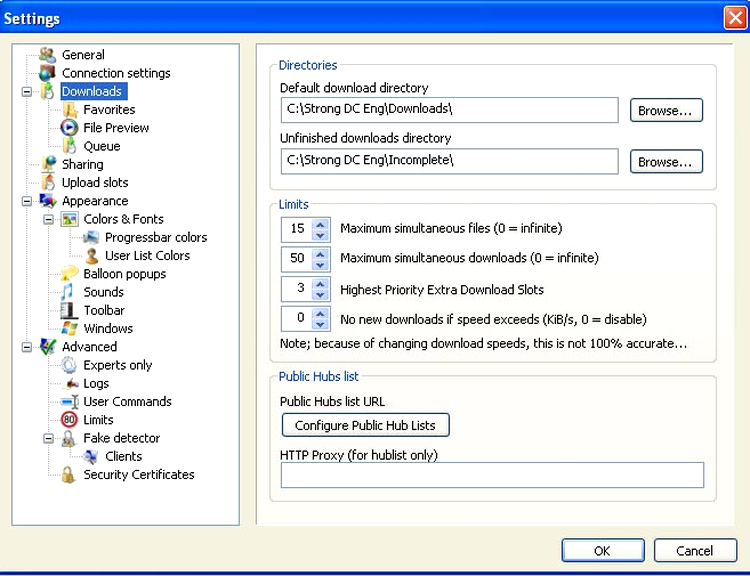Select the Experts only text label
The width and height of the screenshot is (750, 576).
point(118,365)
